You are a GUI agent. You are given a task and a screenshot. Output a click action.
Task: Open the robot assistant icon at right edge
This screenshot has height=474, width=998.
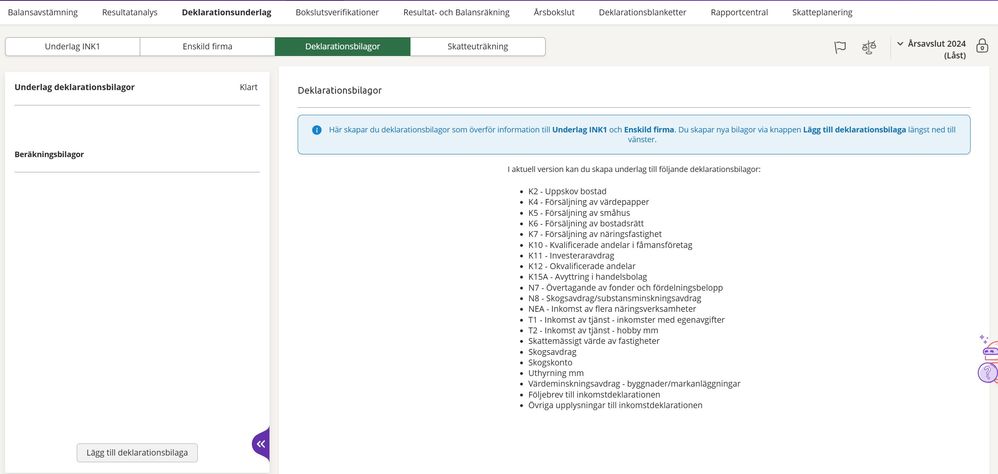pos(990,350)
